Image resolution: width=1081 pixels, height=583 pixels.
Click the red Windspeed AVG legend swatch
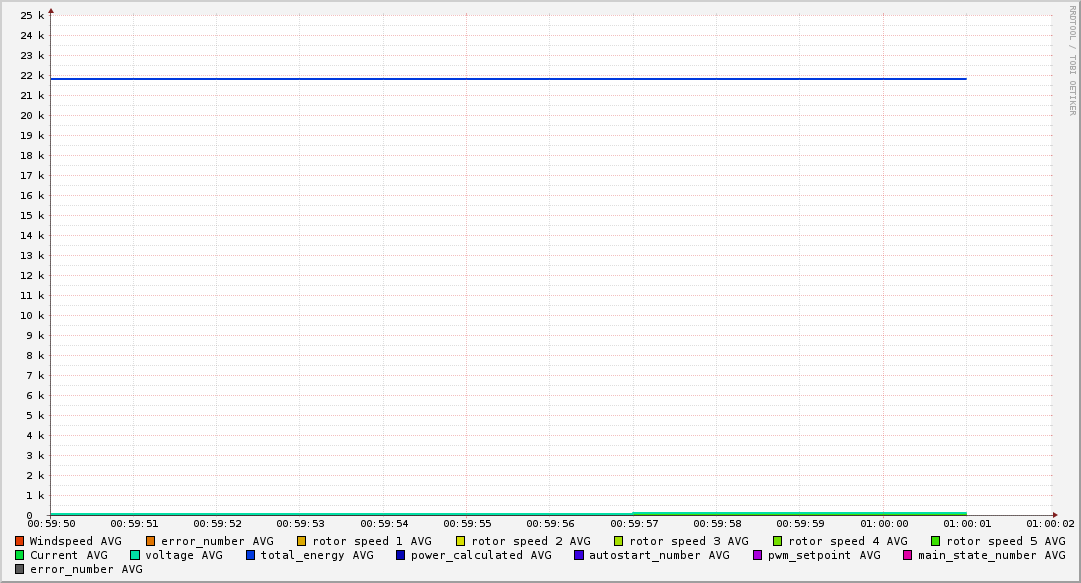click(20, 541)
